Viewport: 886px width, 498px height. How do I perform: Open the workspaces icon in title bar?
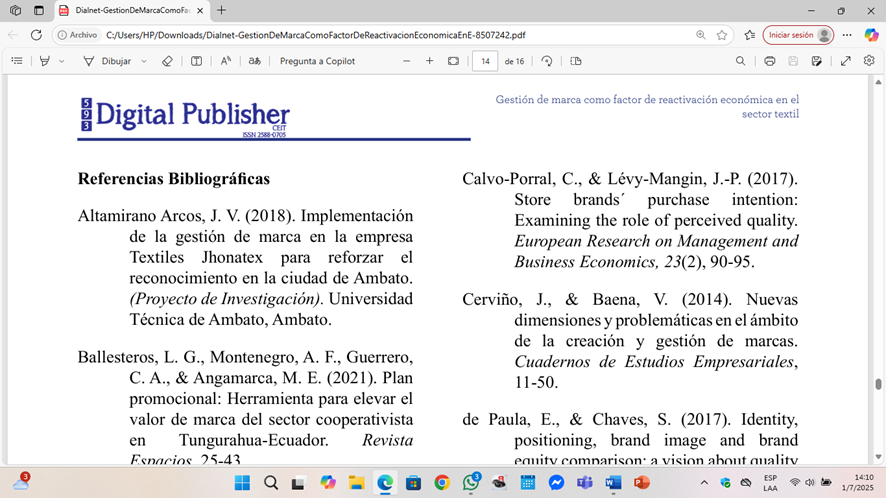[15, 10]
